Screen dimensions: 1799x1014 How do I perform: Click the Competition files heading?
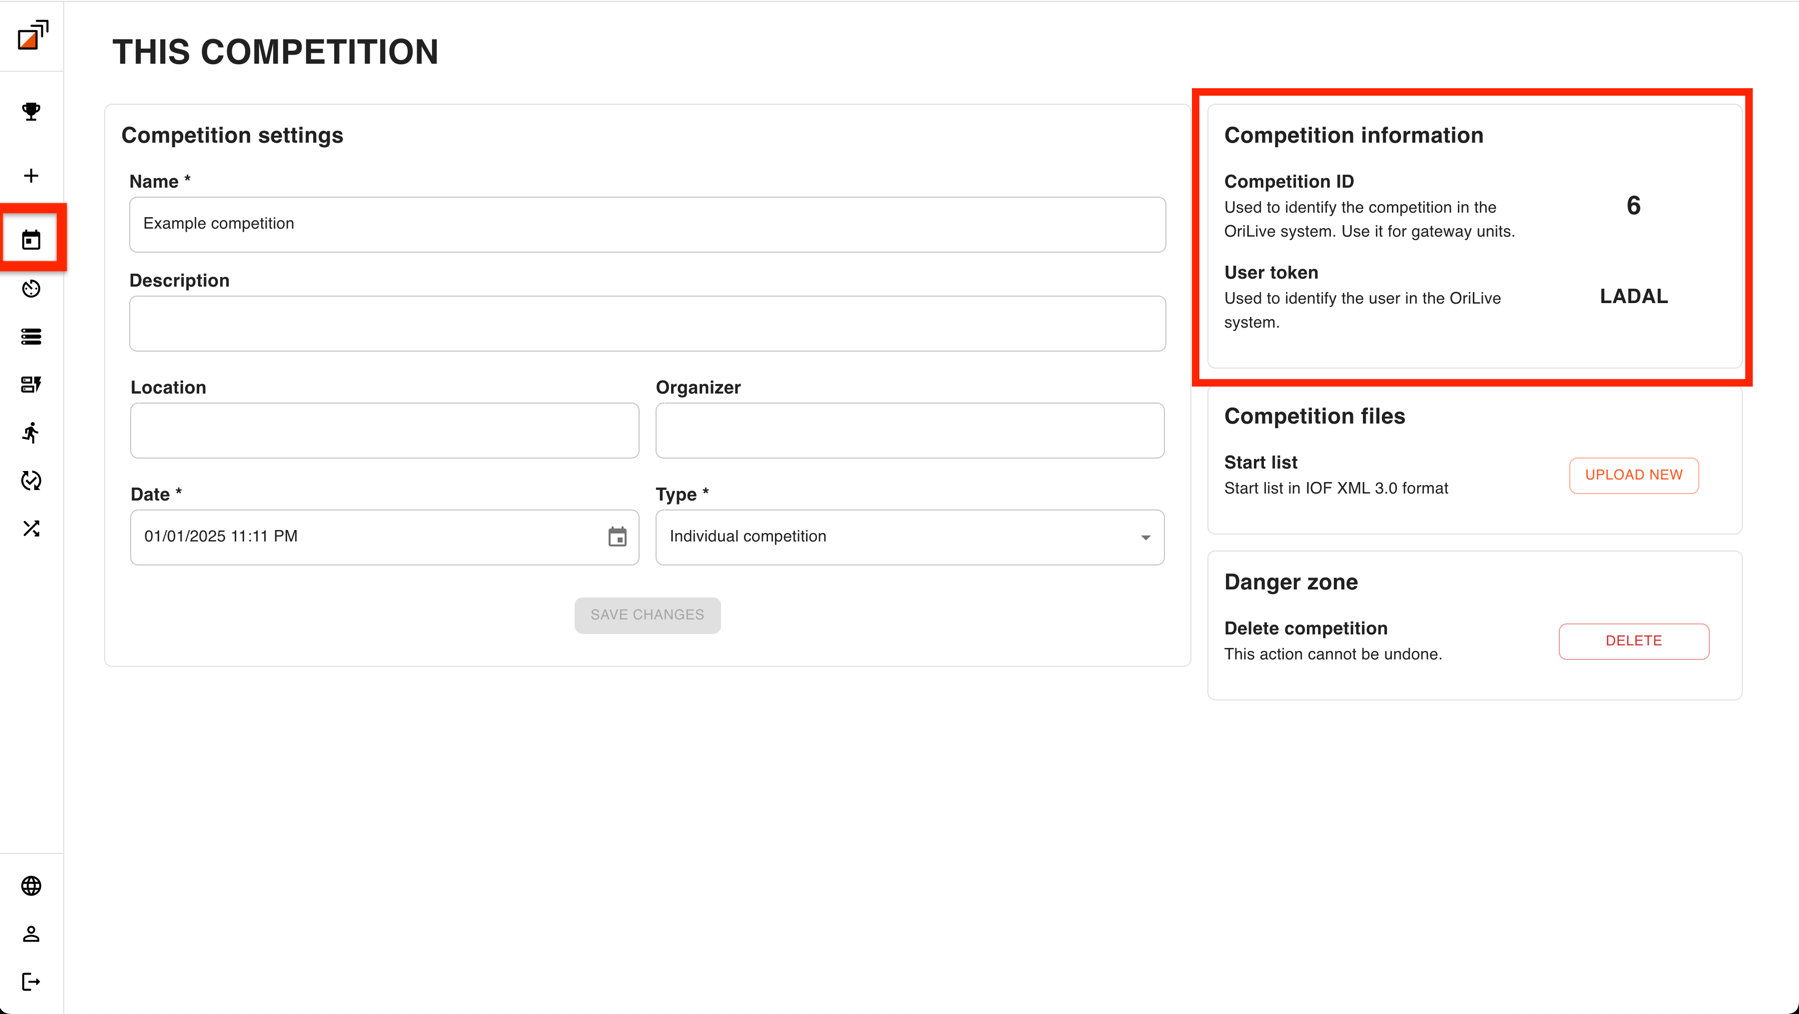click(1314, 416)
